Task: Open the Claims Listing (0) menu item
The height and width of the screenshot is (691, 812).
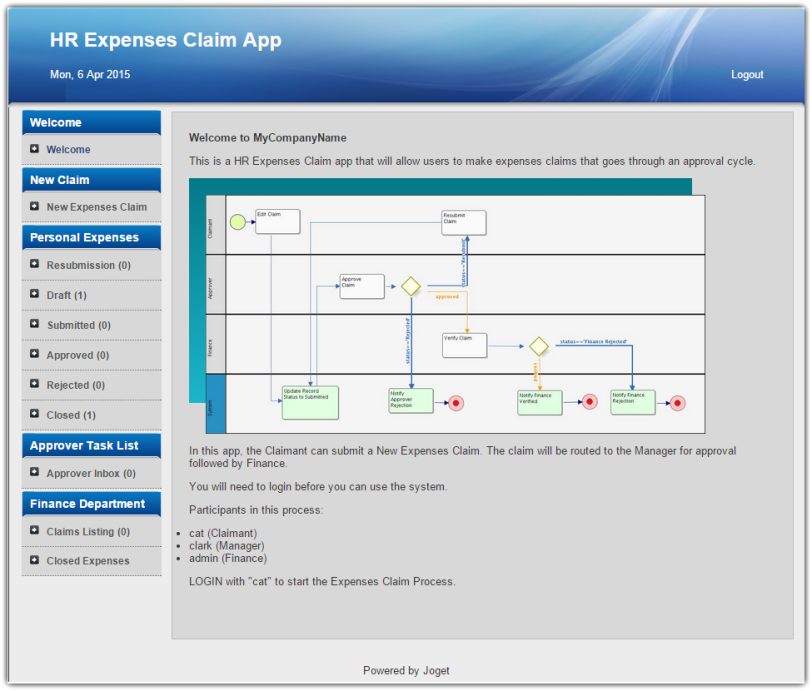Action: pos(88,532)
